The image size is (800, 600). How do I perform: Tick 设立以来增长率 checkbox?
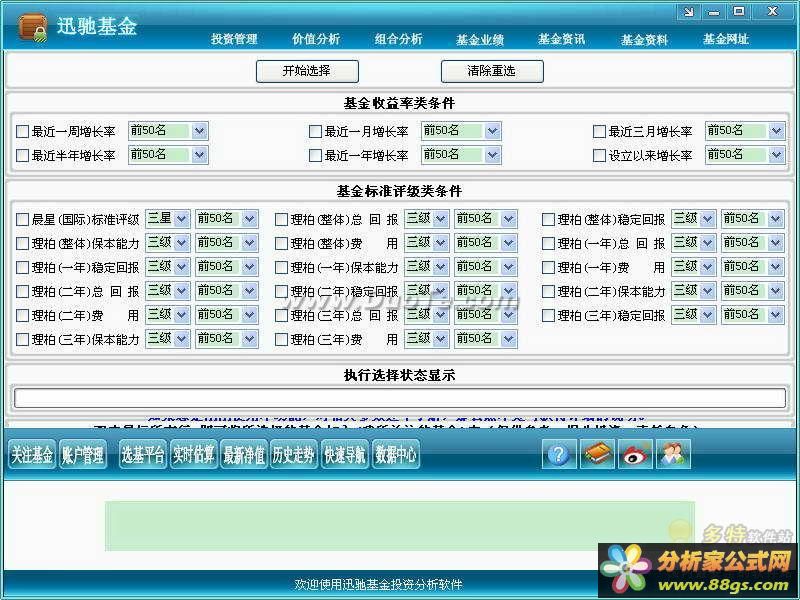pyautogui.click(x=599, y=155)
